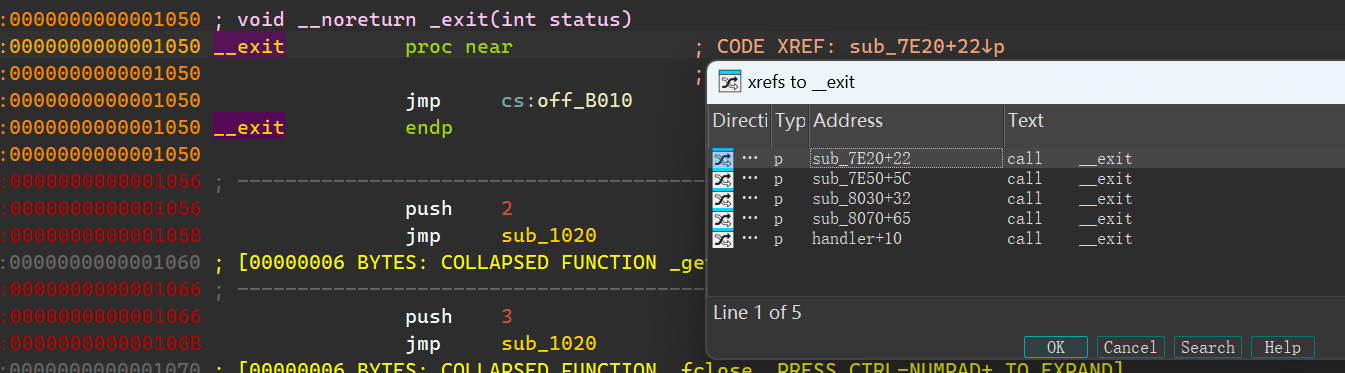Sort by the Address column header
Screen dimensions: 1345x373
click(907, 121)
